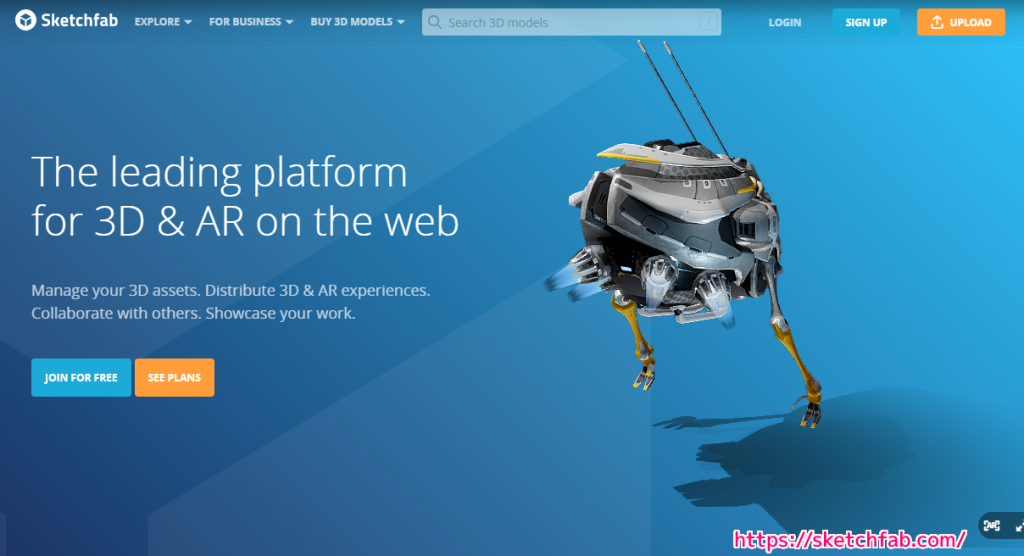Viewport: 1024px width, 556px height.
Task: Open the See Plans button
Action: (174, 378)
